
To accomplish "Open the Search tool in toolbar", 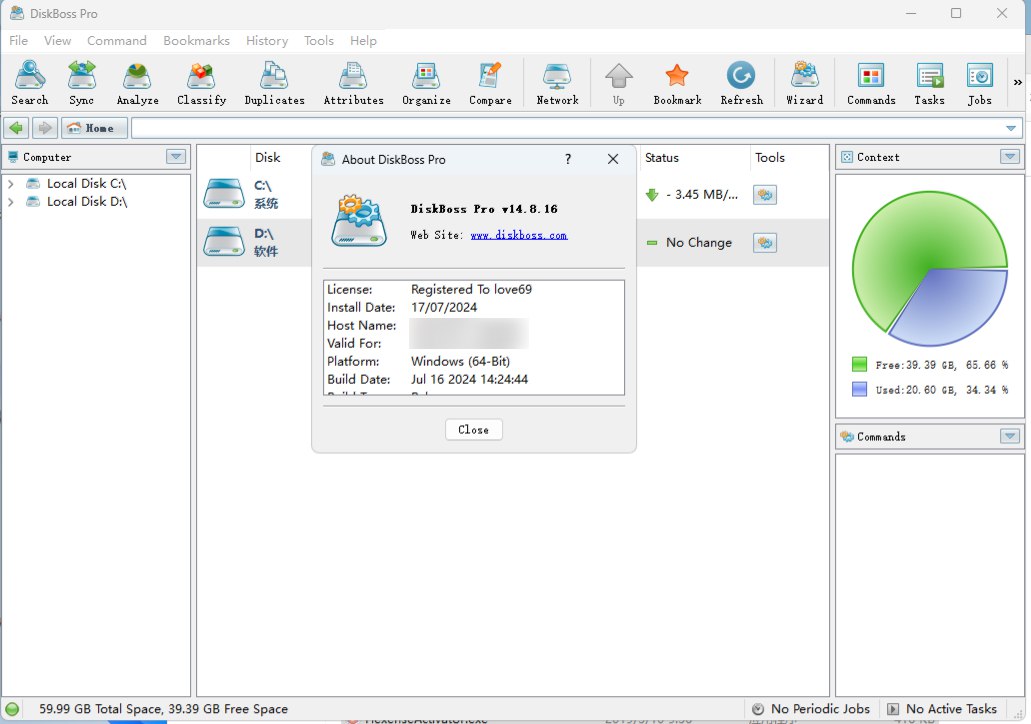I will (30, 83).
